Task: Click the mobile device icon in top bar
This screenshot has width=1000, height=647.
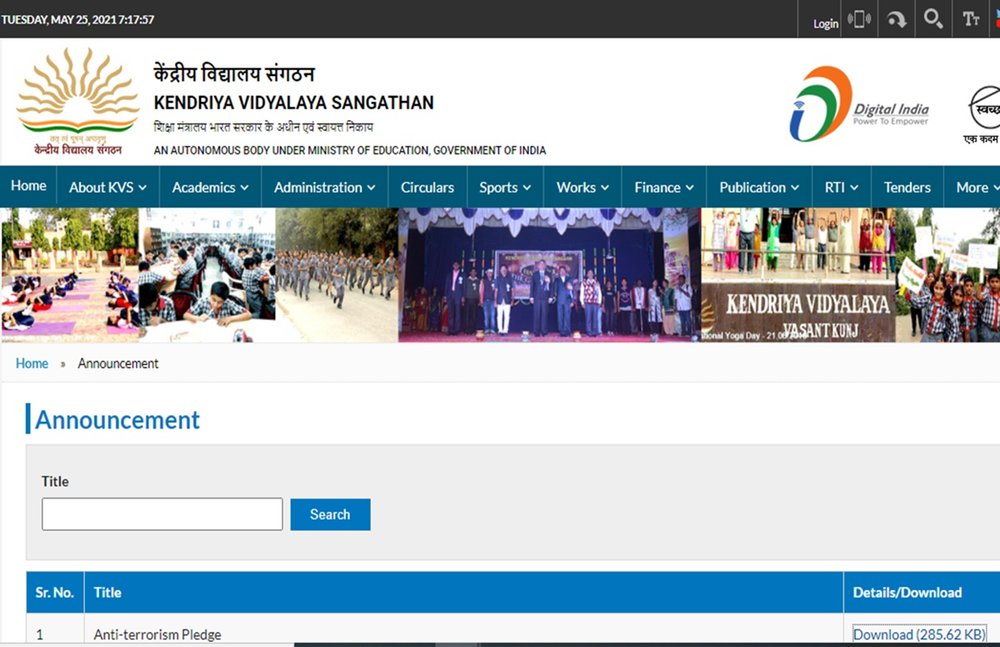Action: click(x=859, y=19)
